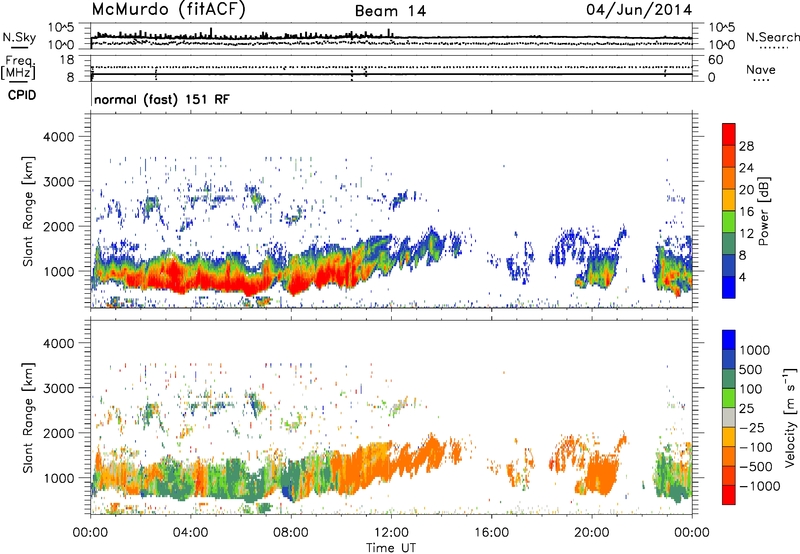Click the "16" value on Power colorbar
The image size is (800, 554).
[x=746, y=212]
